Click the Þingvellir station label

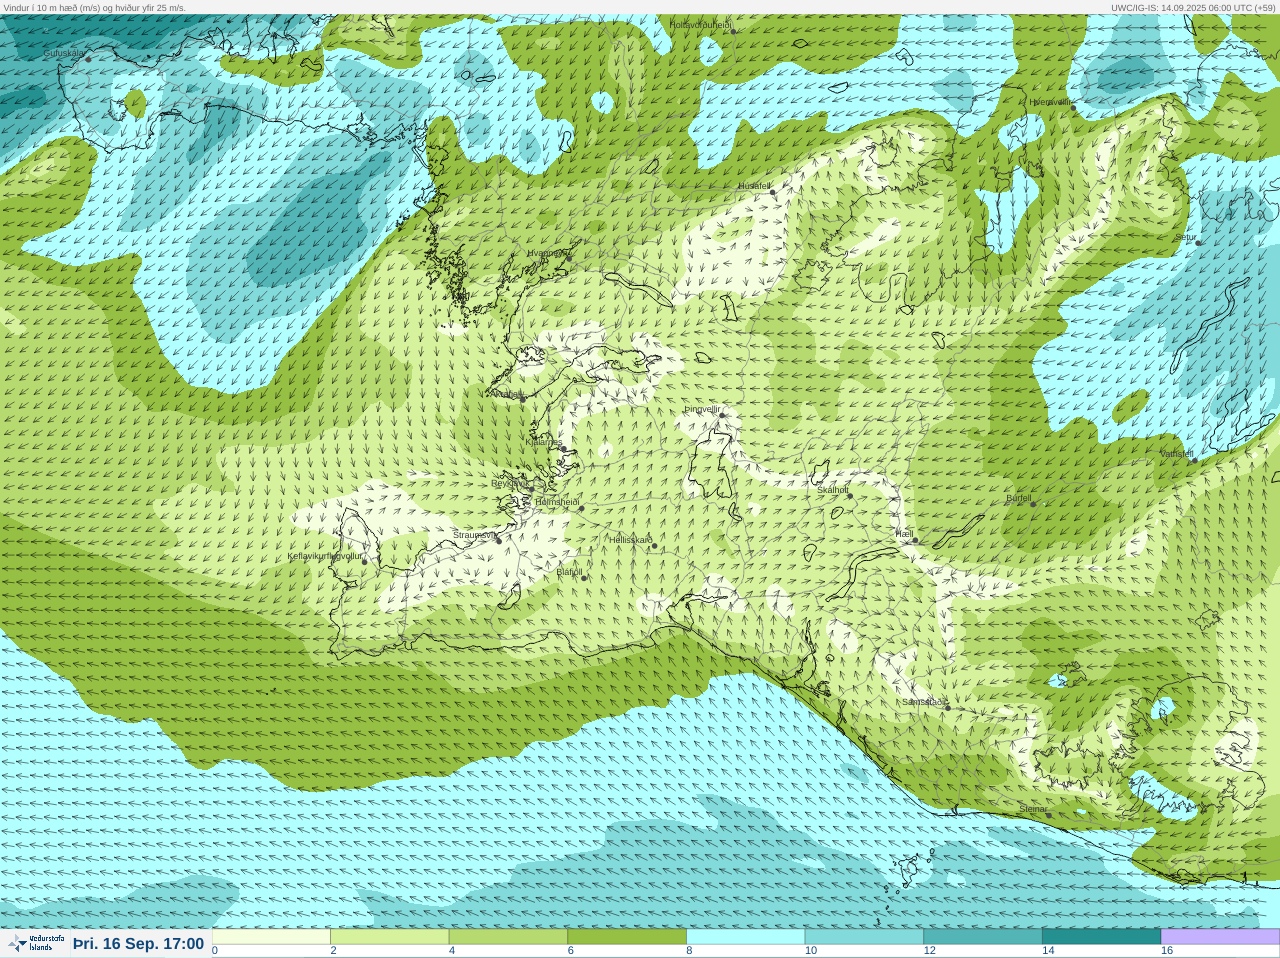[x=702, y=409]
